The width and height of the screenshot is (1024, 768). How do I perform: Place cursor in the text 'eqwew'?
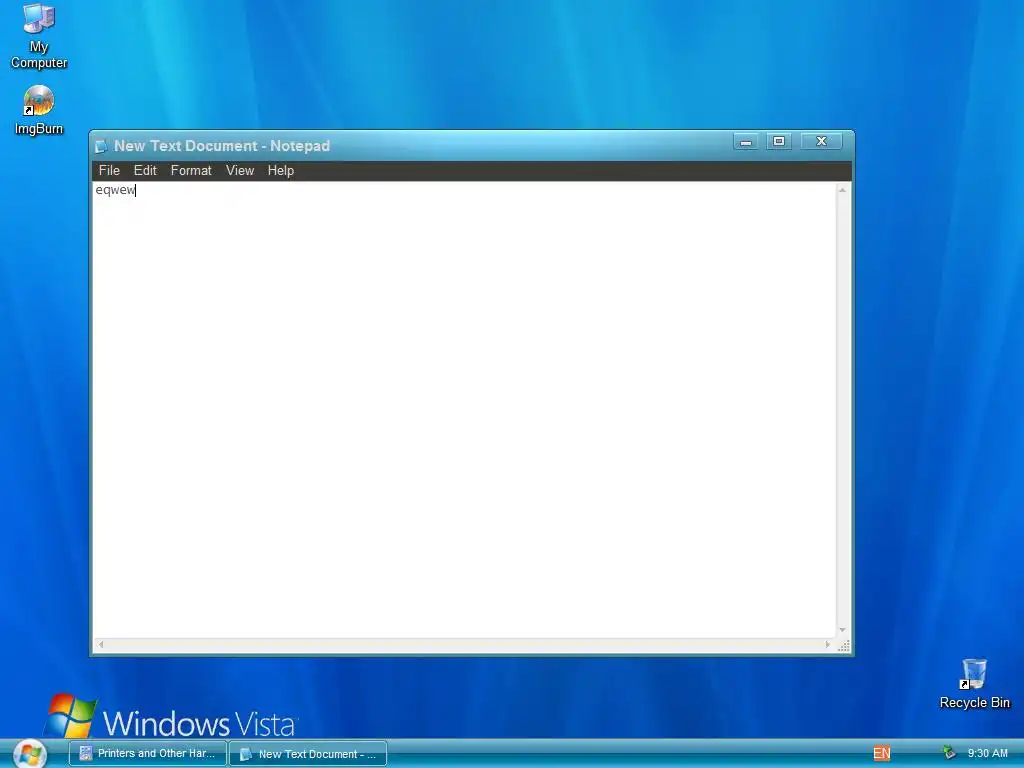pos(115,190)
